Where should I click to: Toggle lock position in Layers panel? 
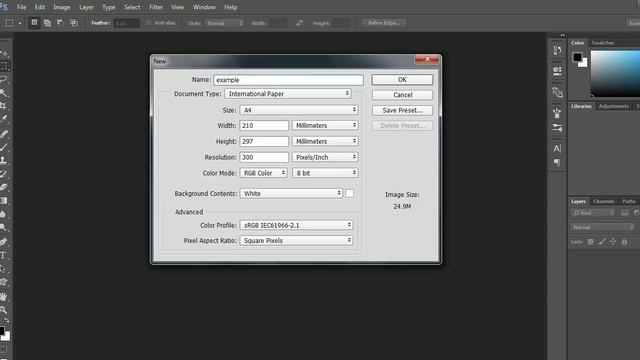(x=613, y=242)
